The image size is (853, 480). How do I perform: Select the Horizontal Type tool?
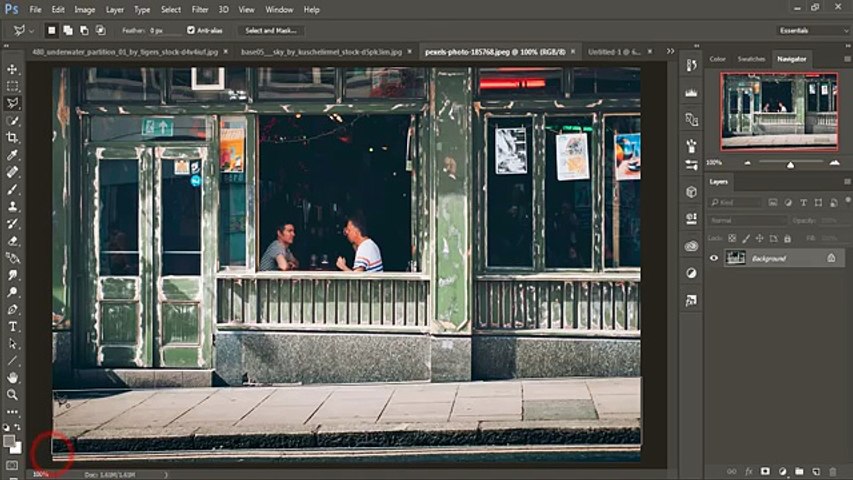coord(13,326)
